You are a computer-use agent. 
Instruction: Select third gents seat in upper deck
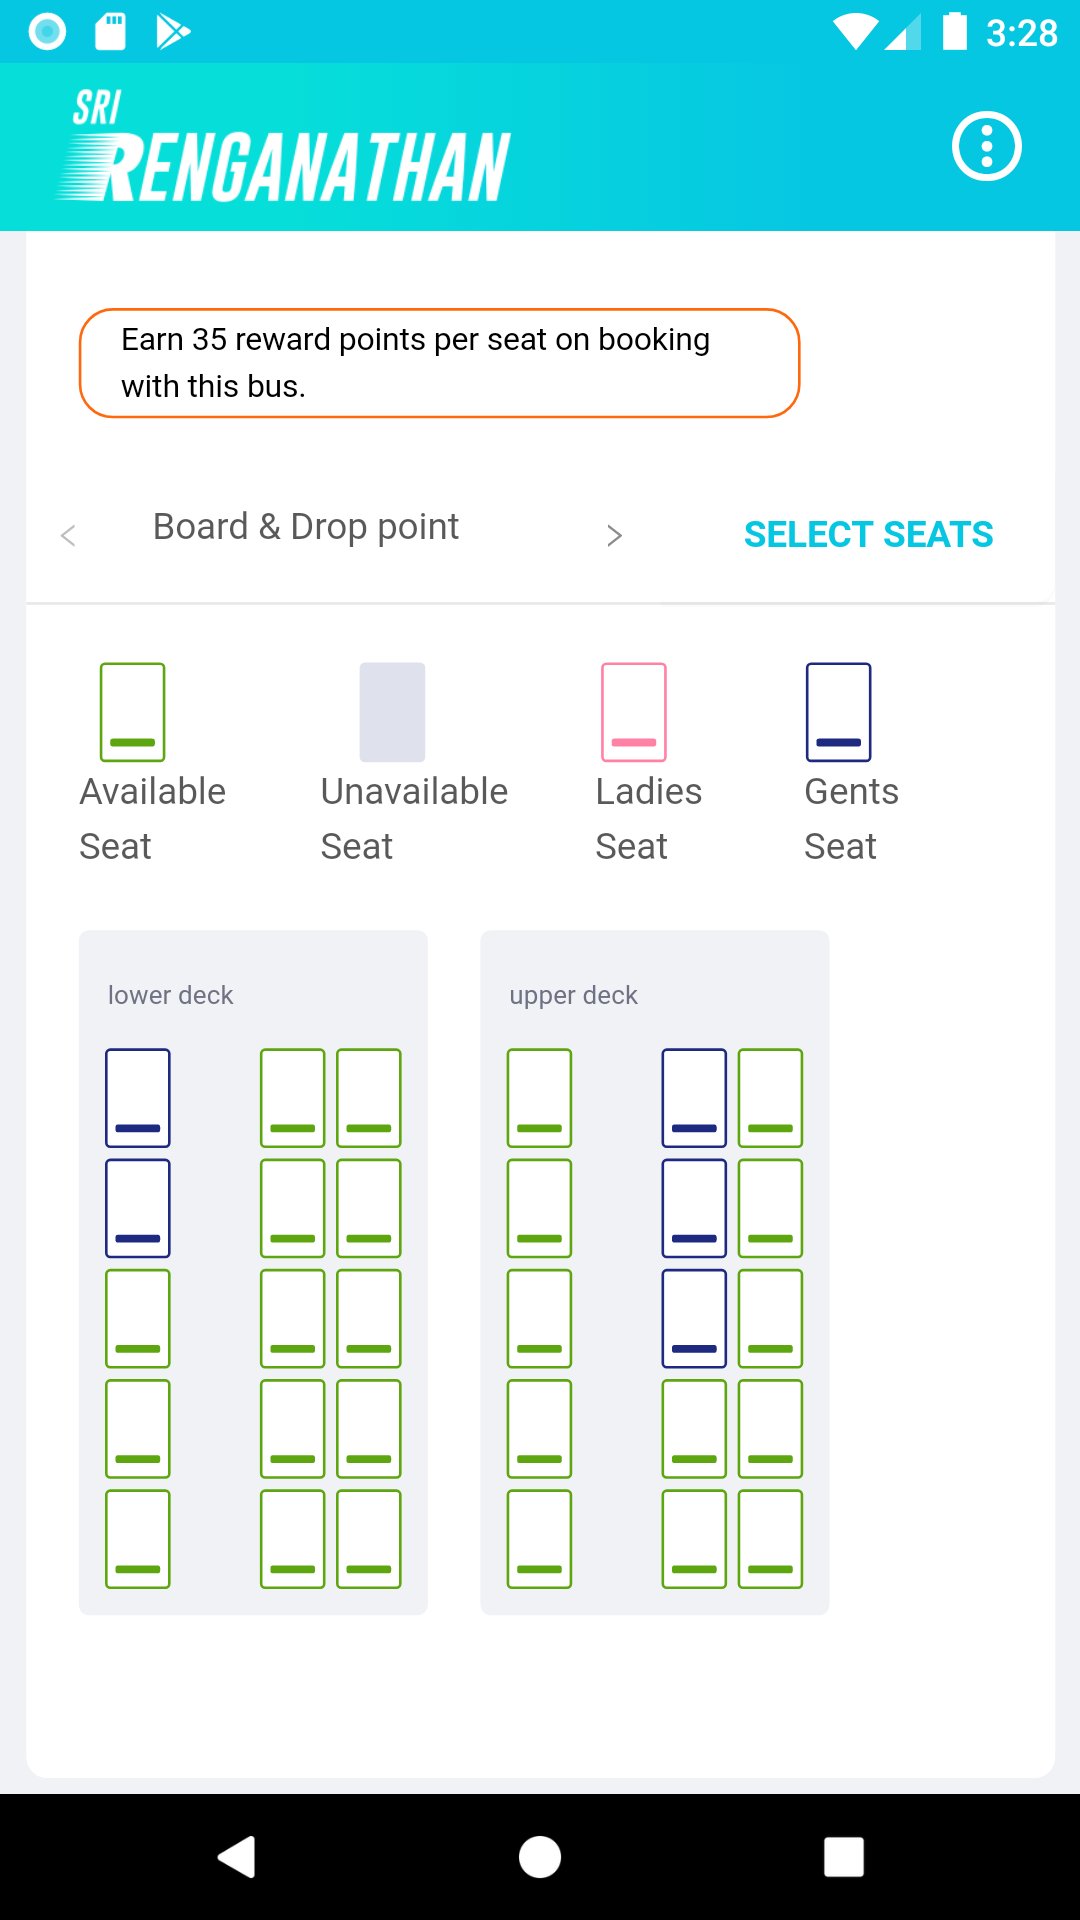pos(694,1318)
